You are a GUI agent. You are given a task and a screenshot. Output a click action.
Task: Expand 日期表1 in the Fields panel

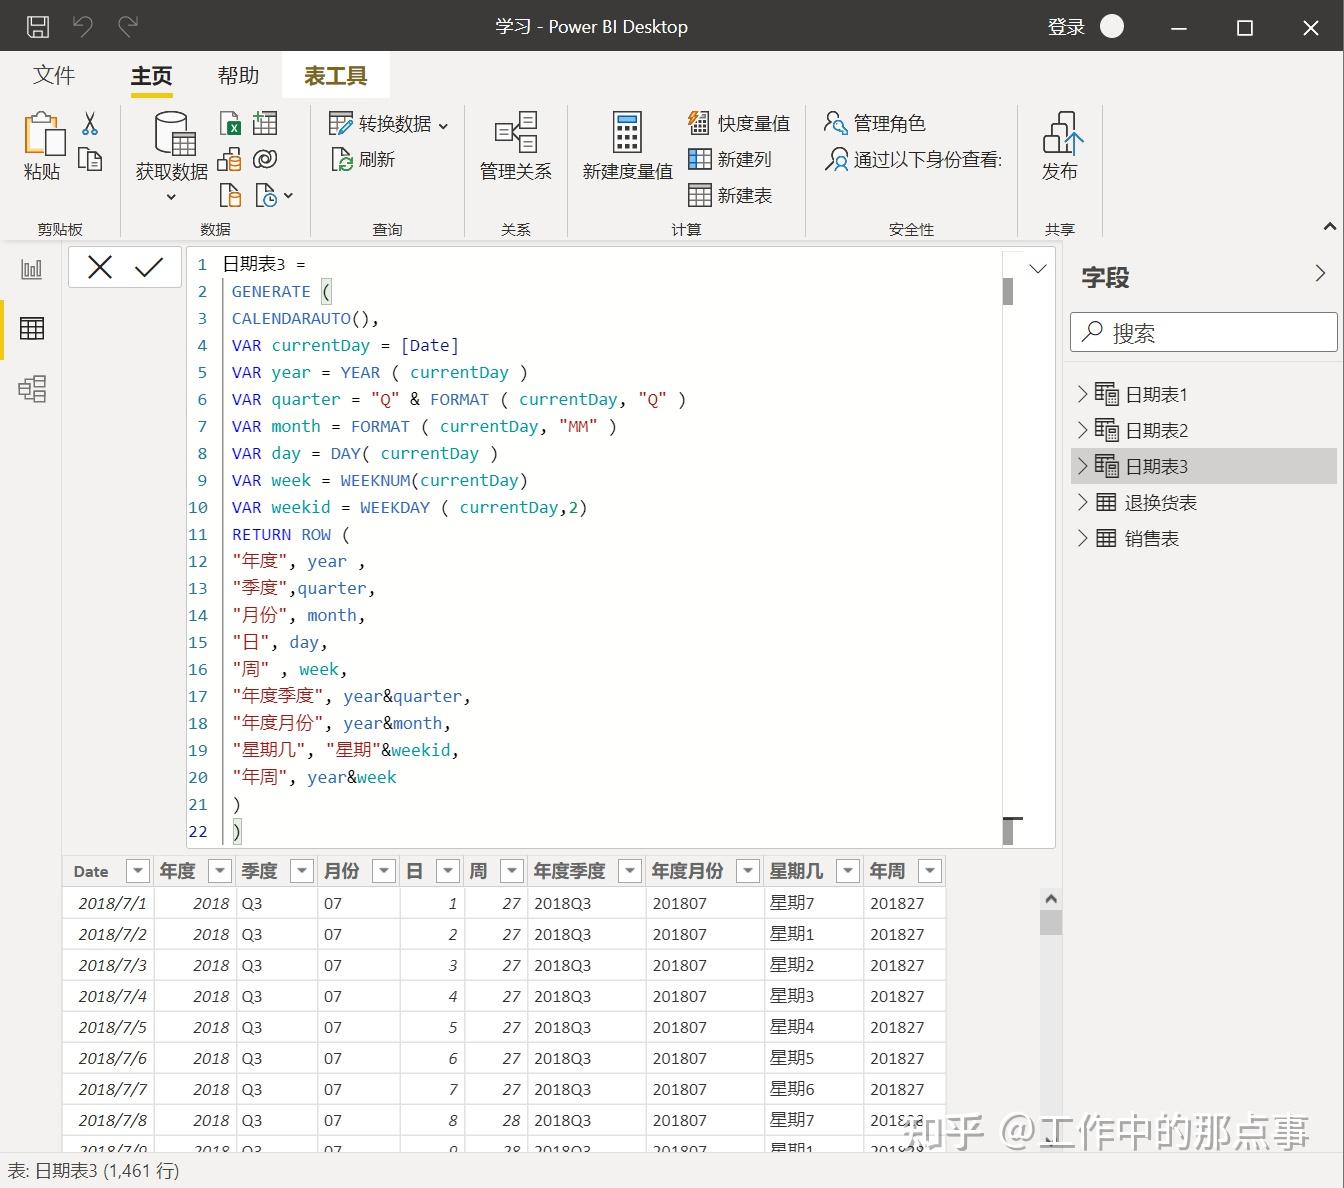click(x=1083, y=393)
